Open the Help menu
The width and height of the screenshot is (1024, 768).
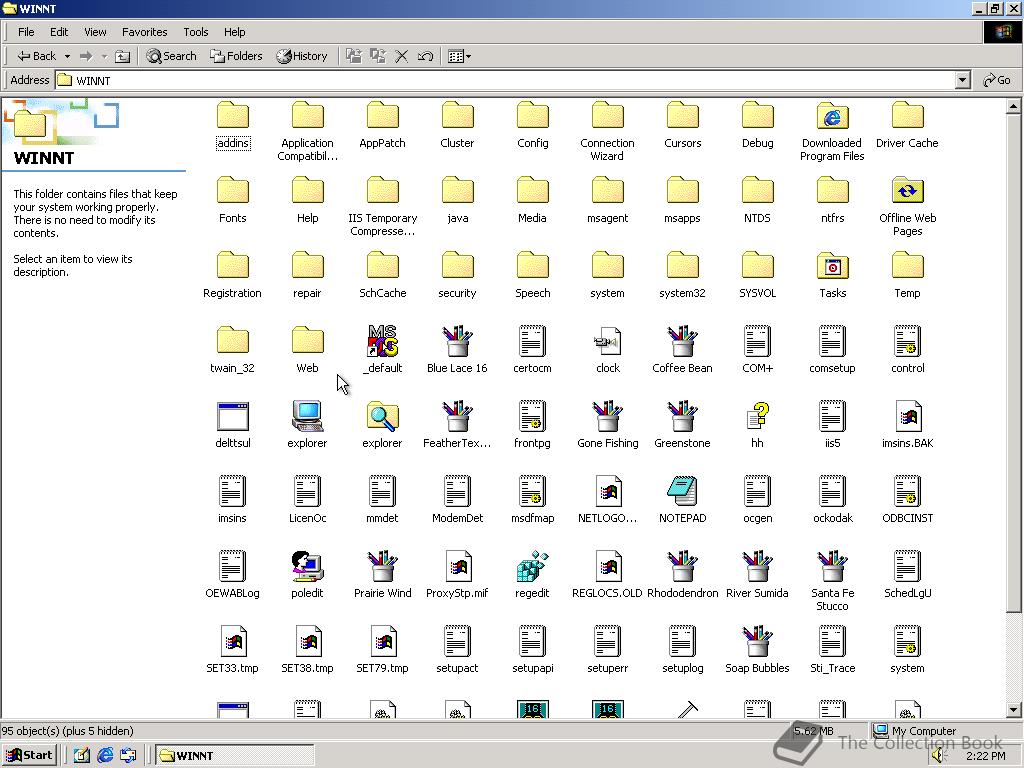234,32
